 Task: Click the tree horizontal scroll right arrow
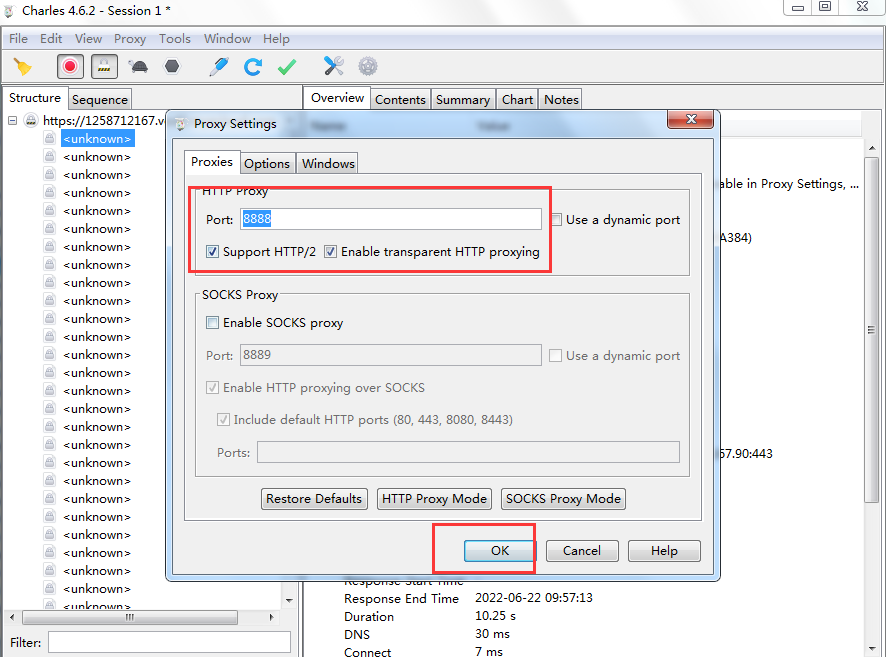tap(272, 617)
